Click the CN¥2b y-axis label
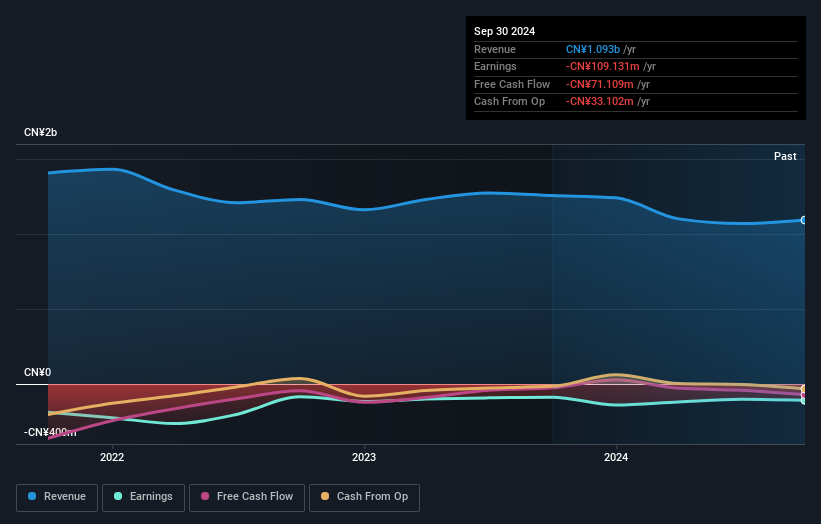The width and height of the screenshot is (821, 524). (40, 132)
